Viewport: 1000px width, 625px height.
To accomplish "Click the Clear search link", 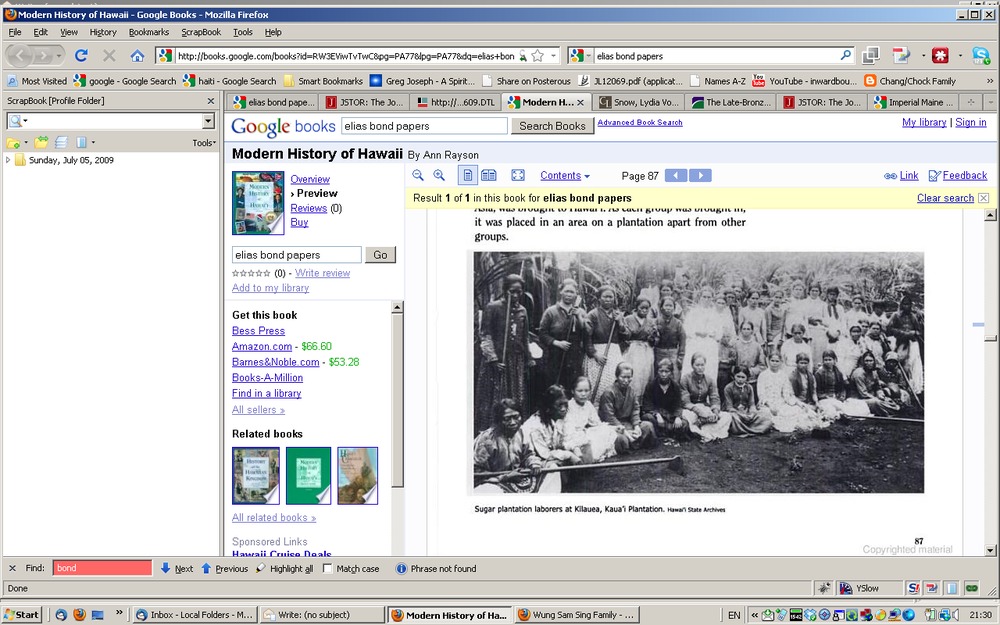I will click(x=945, y=198).
